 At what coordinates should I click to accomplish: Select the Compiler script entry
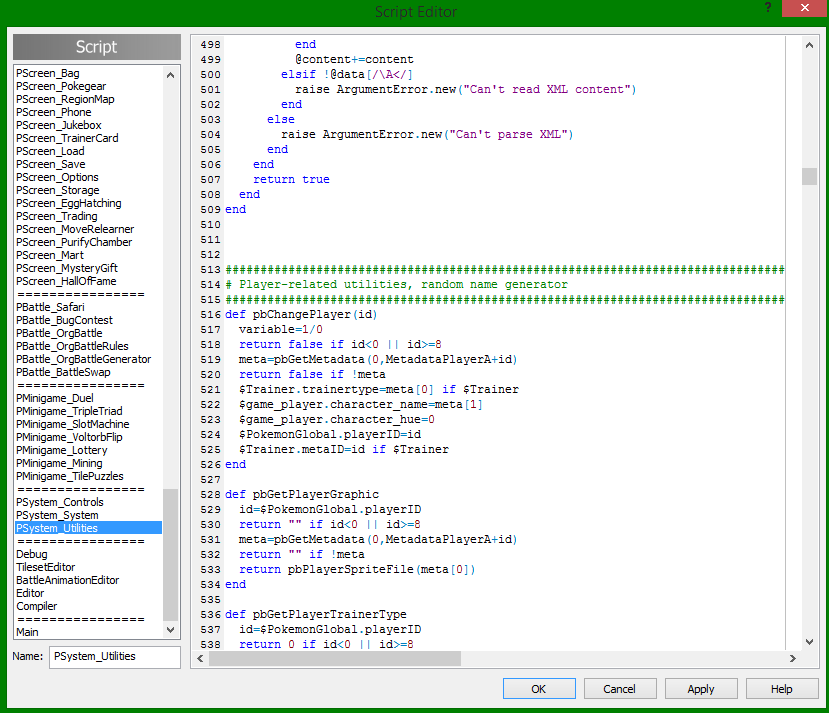[37, 606]
